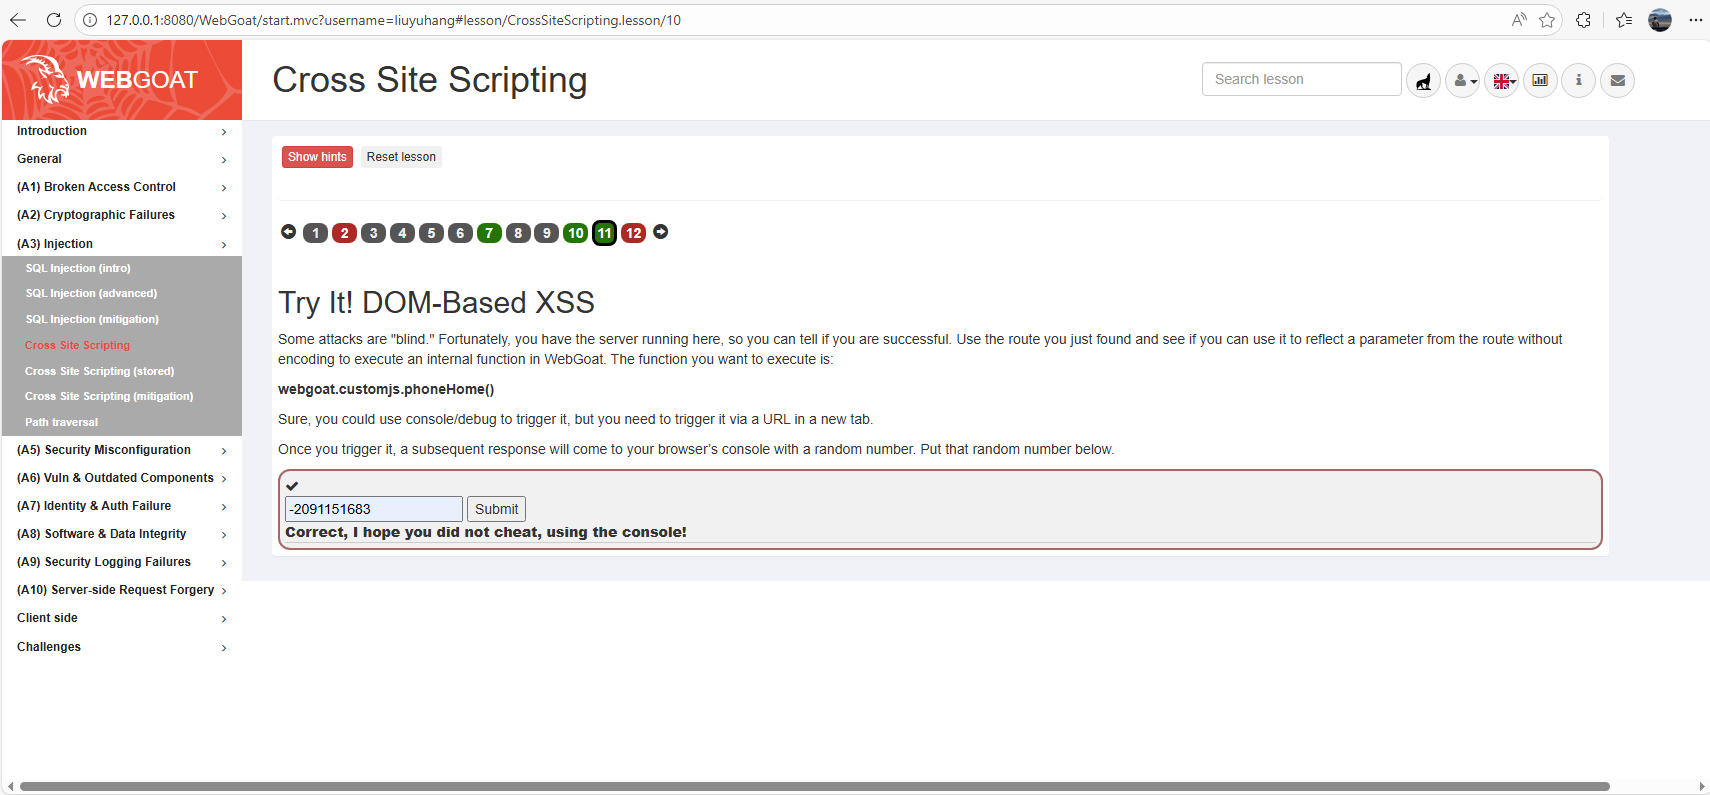Open Path traversal lesson

point(61,422)
